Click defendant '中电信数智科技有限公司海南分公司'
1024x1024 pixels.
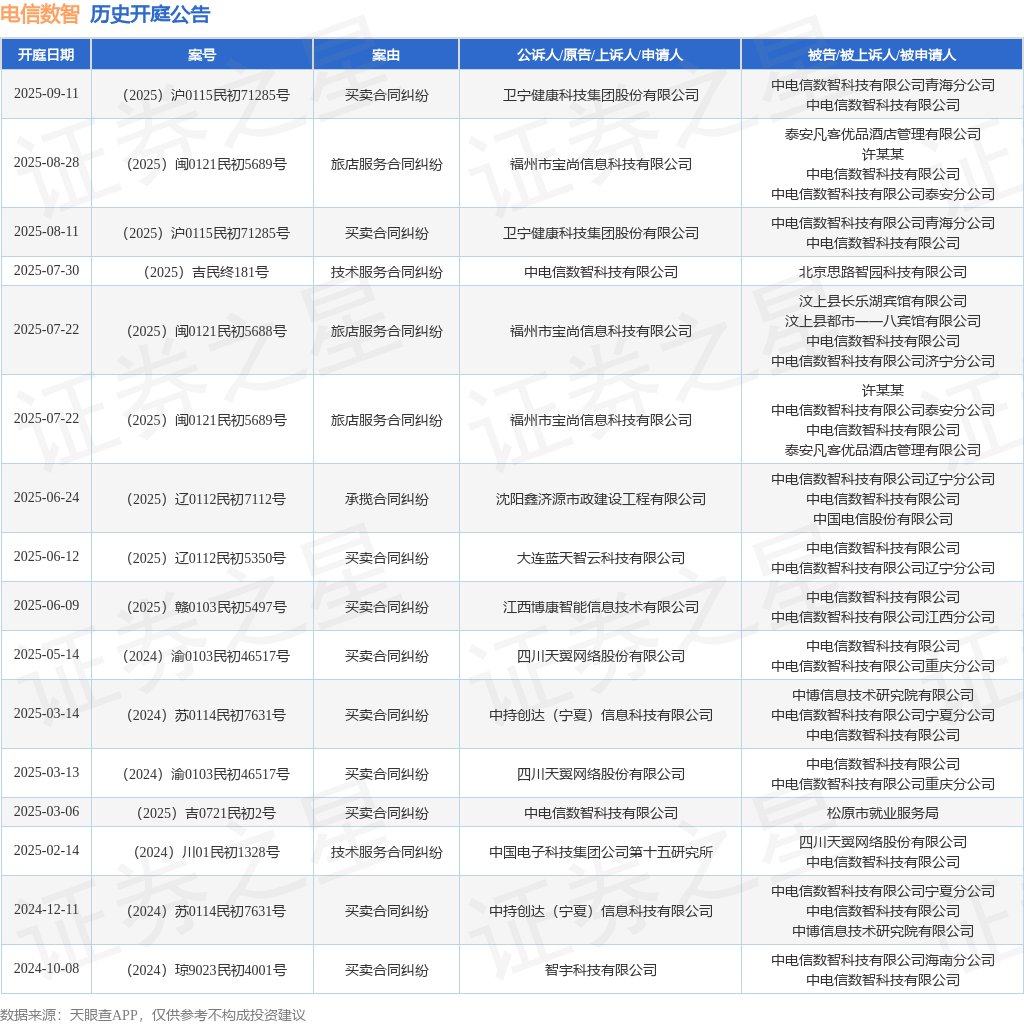(883, 959)
